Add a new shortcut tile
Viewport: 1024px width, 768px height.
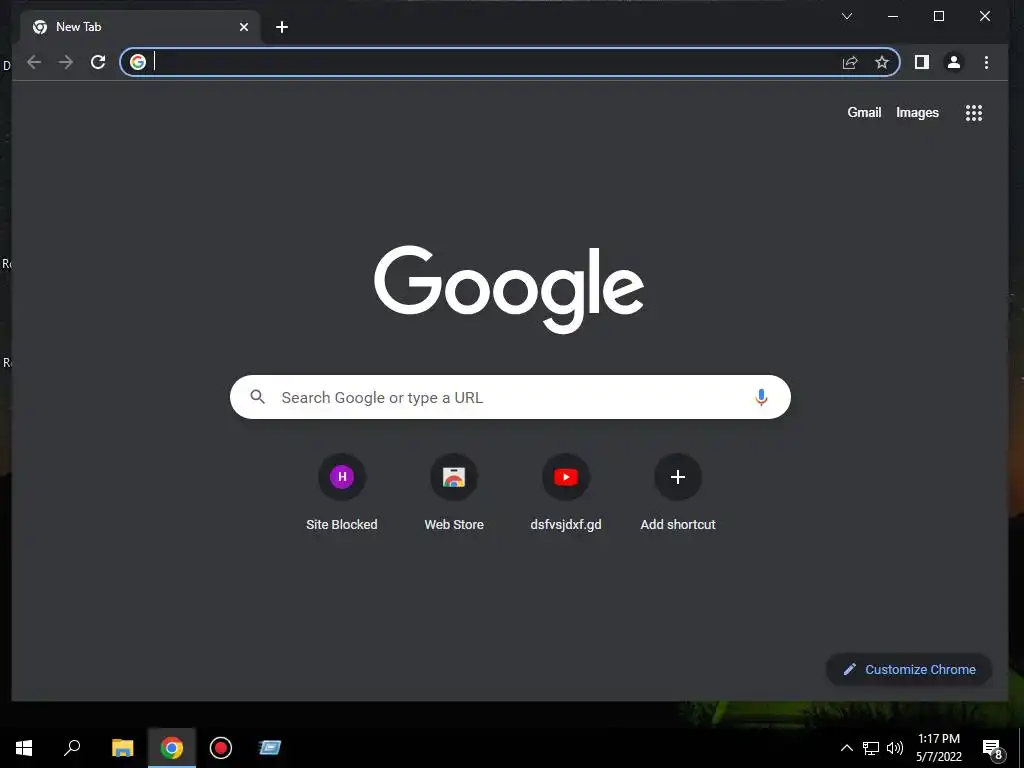(678, 492)
